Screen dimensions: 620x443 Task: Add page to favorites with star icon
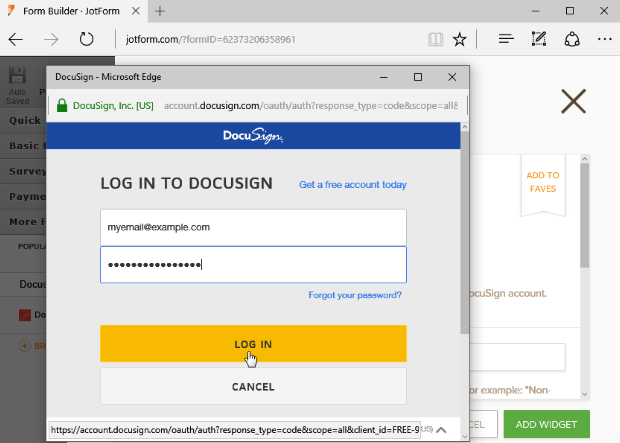pos(459,39)
